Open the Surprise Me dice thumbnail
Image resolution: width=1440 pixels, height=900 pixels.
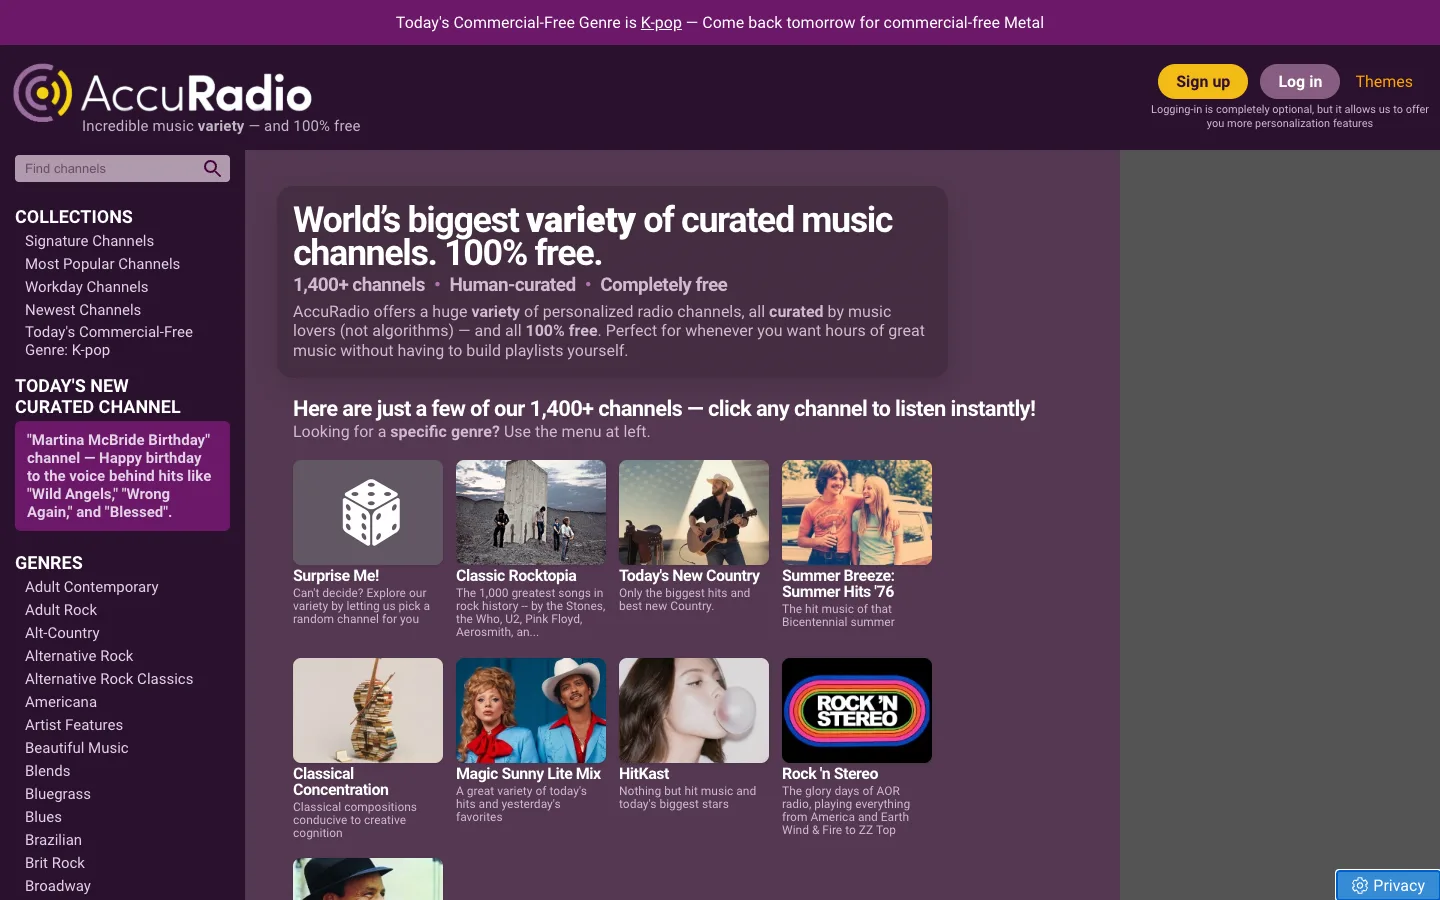[x=368, y=512]
